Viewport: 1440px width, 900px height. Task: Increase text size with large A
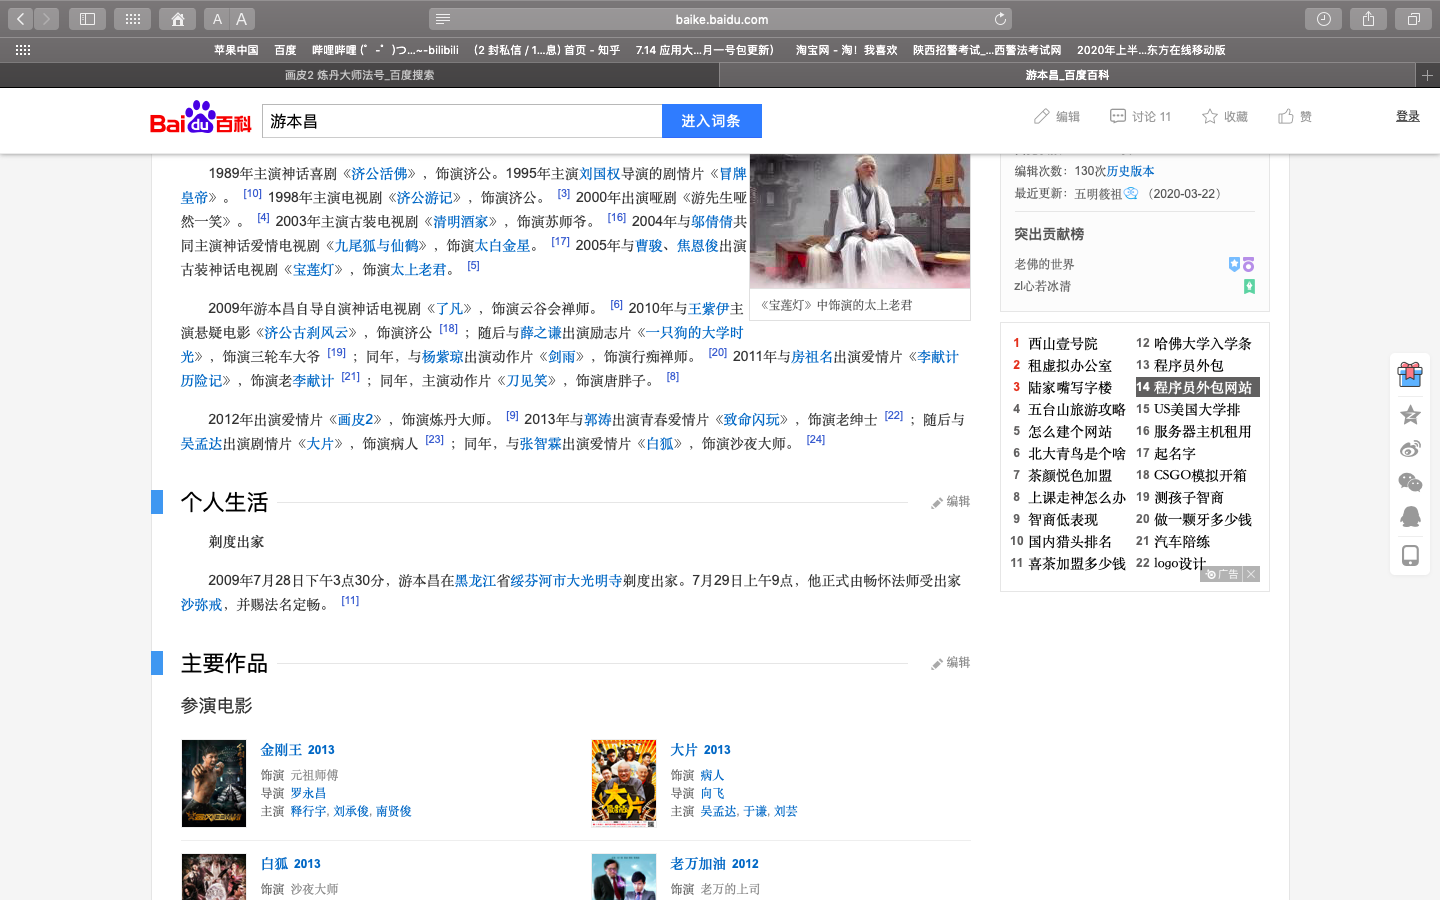[242, 19]
